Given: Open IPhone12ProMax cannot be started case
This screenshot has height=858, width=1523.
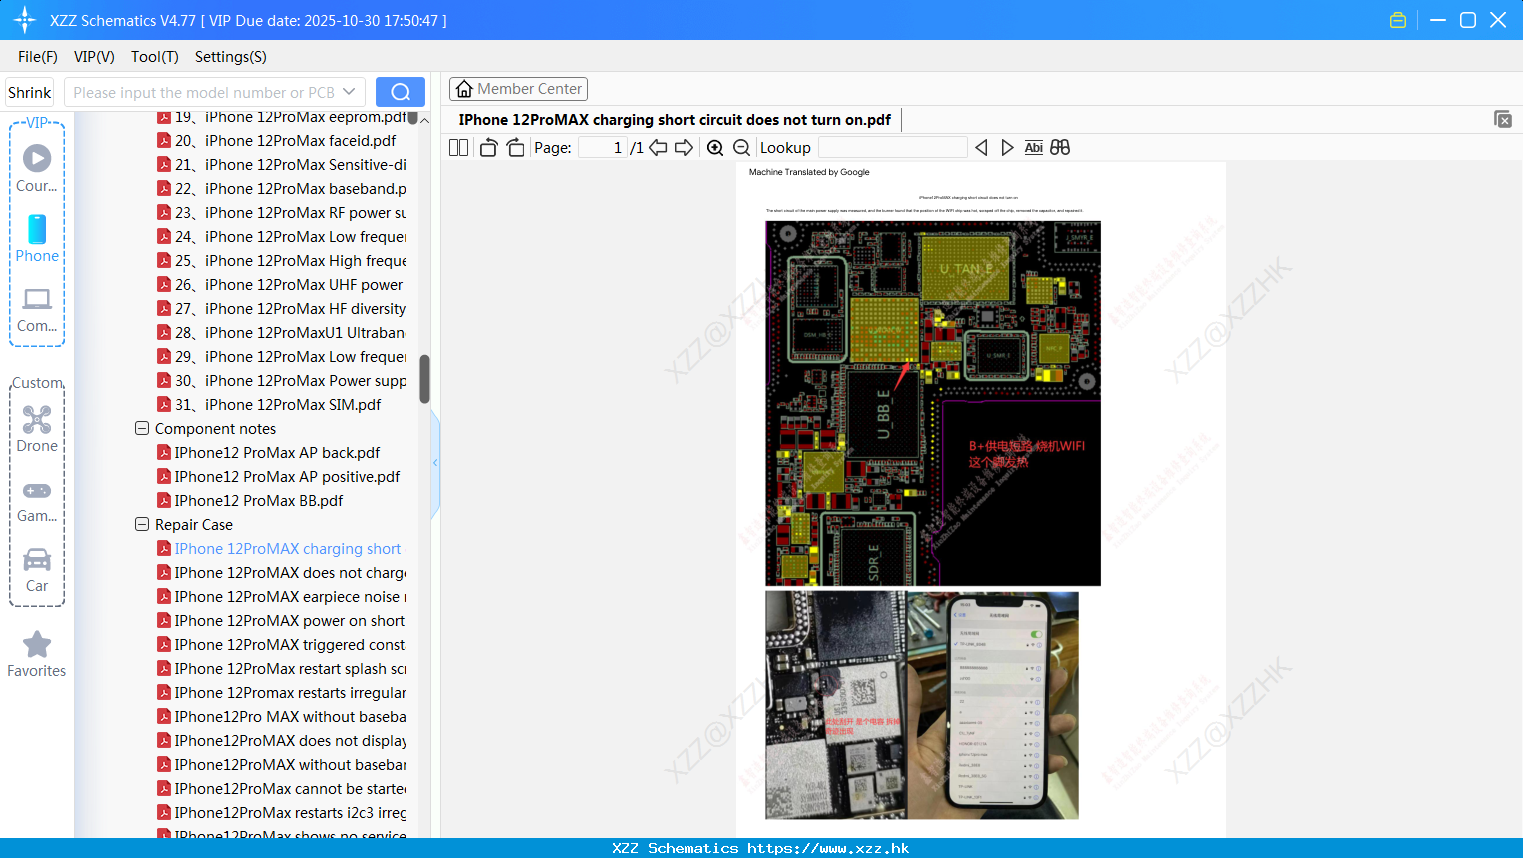Looking at the screenshot, I should pyautogui.click(x=282, y=789).
